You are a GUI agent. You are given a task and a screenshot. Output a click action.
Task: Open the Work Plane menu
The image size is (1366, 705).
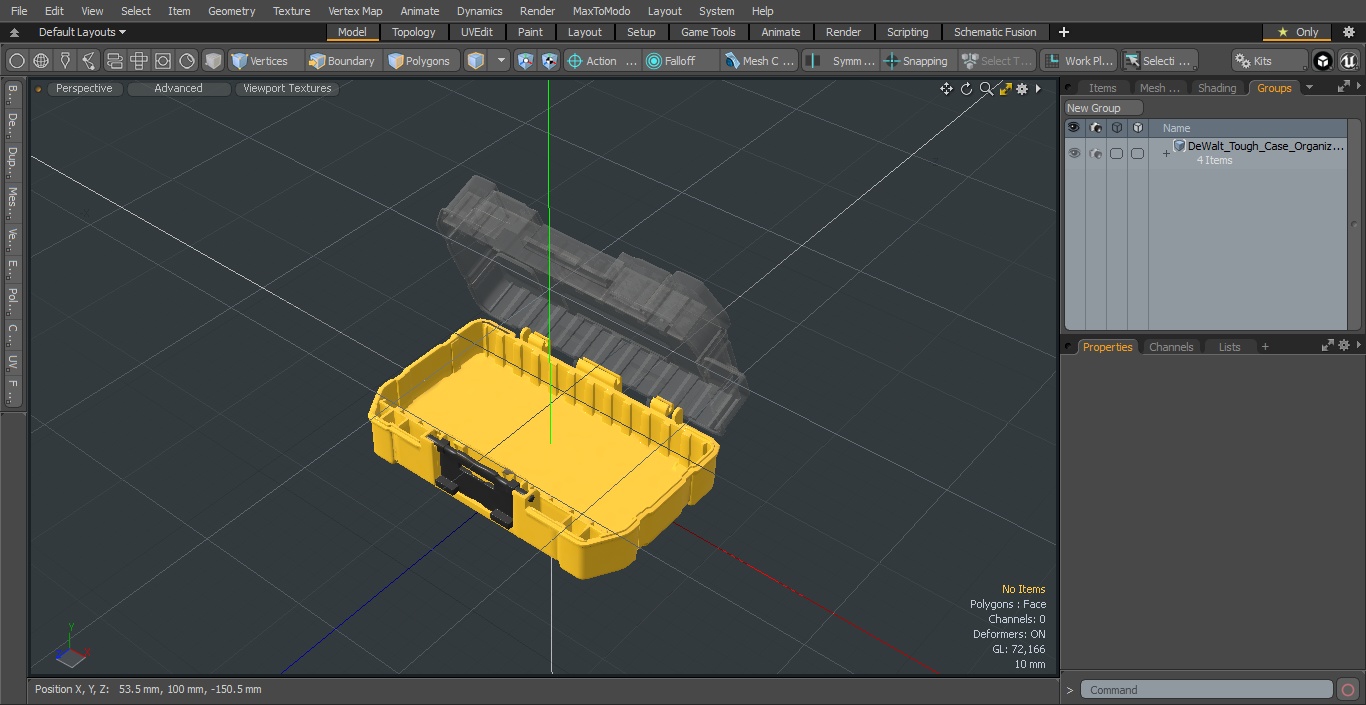pos(1078,61)
